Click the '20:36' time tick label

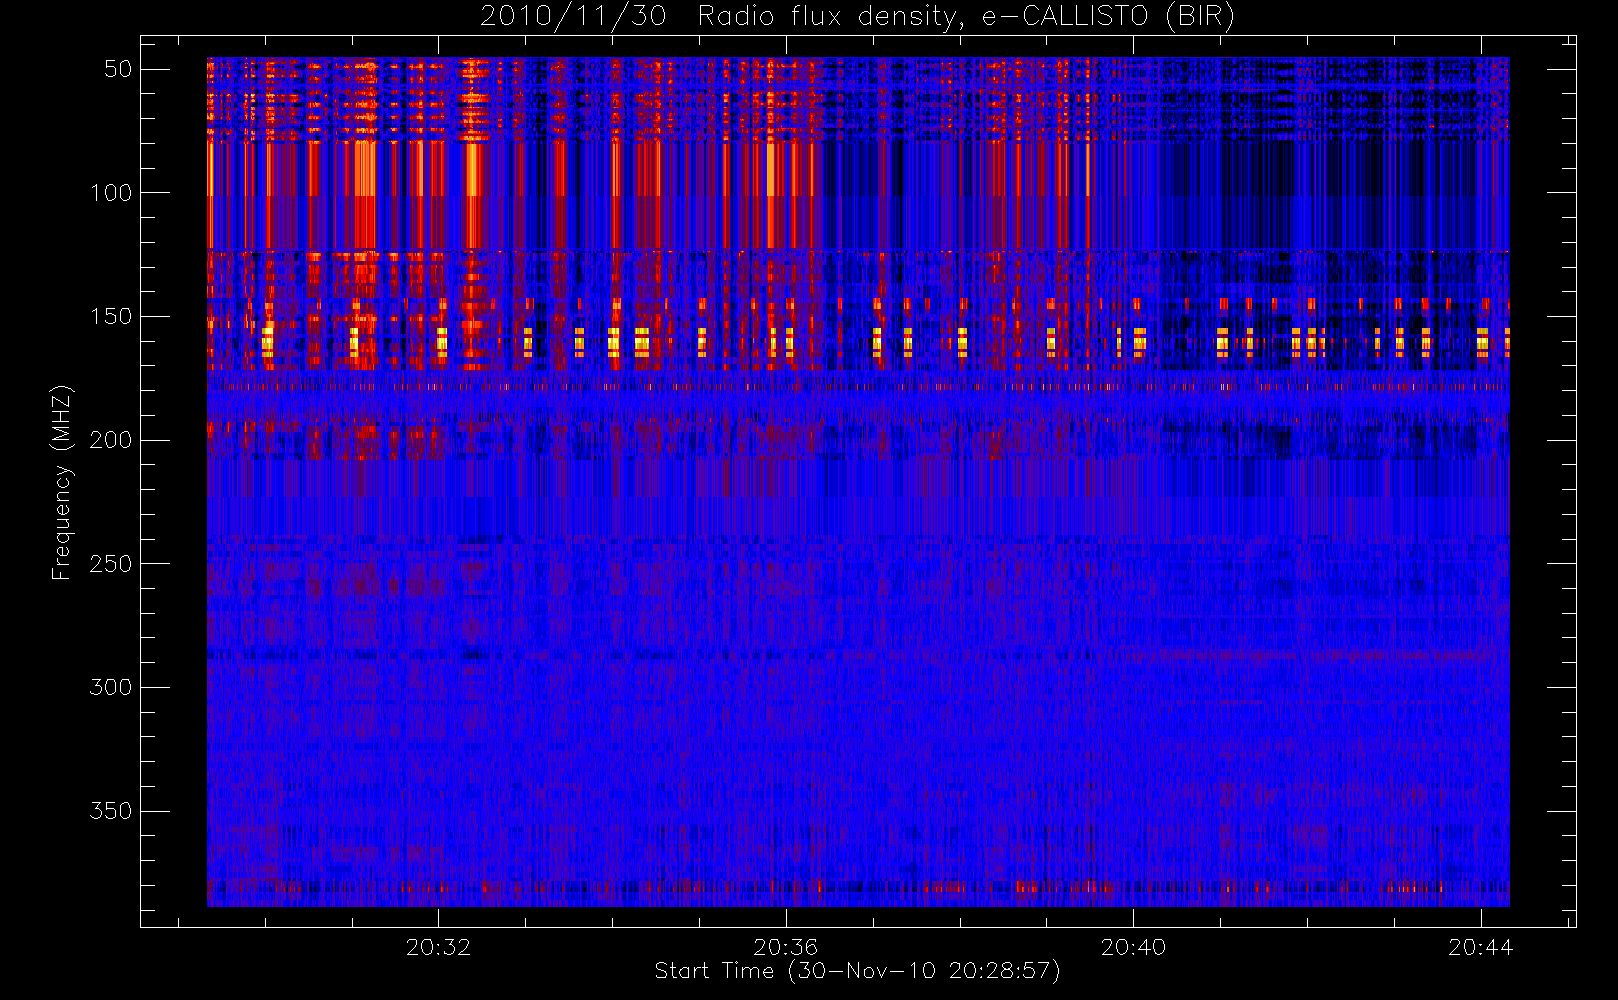coord(786,947)
